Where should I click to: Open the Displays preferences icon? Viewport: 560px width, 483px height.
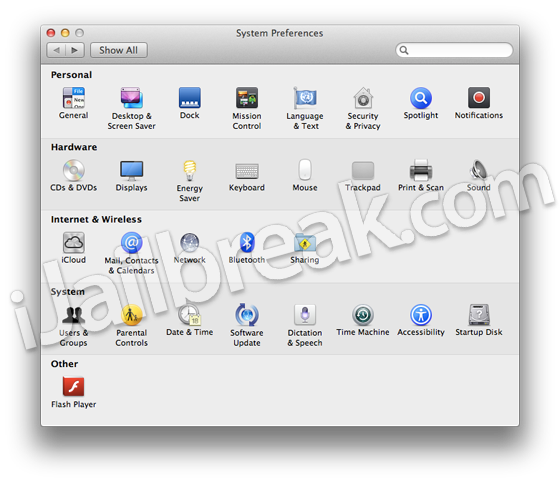point(131,170)
